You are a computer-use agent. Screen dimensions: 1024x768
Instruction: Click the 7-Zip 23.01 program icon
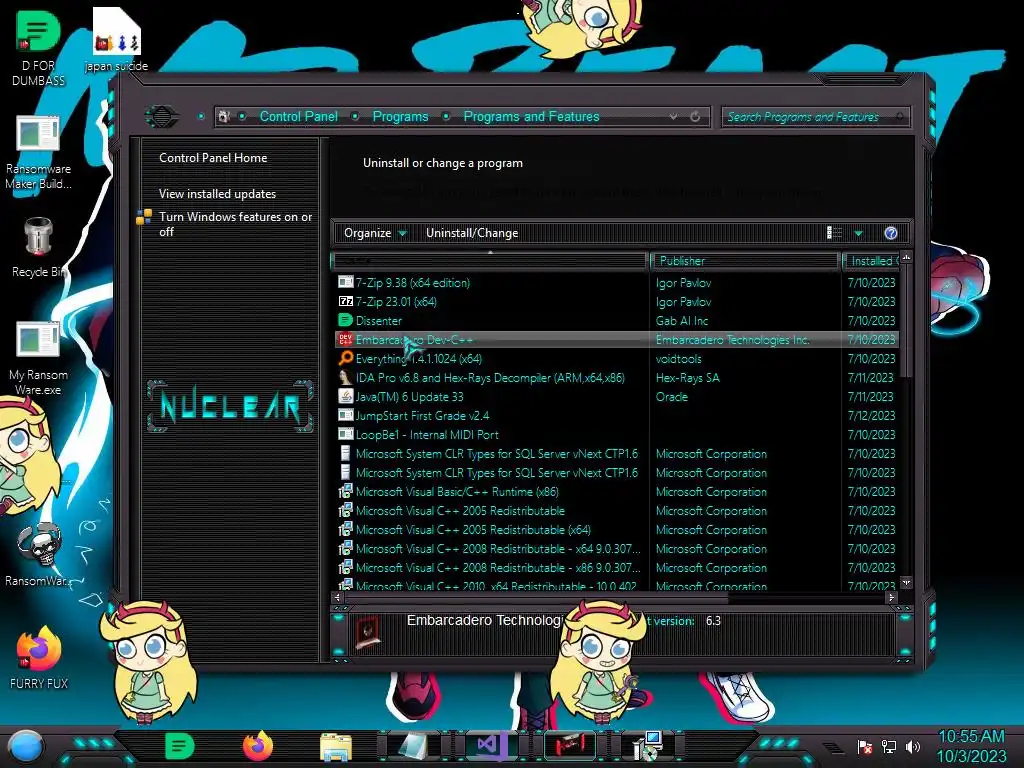click(345, 301)
